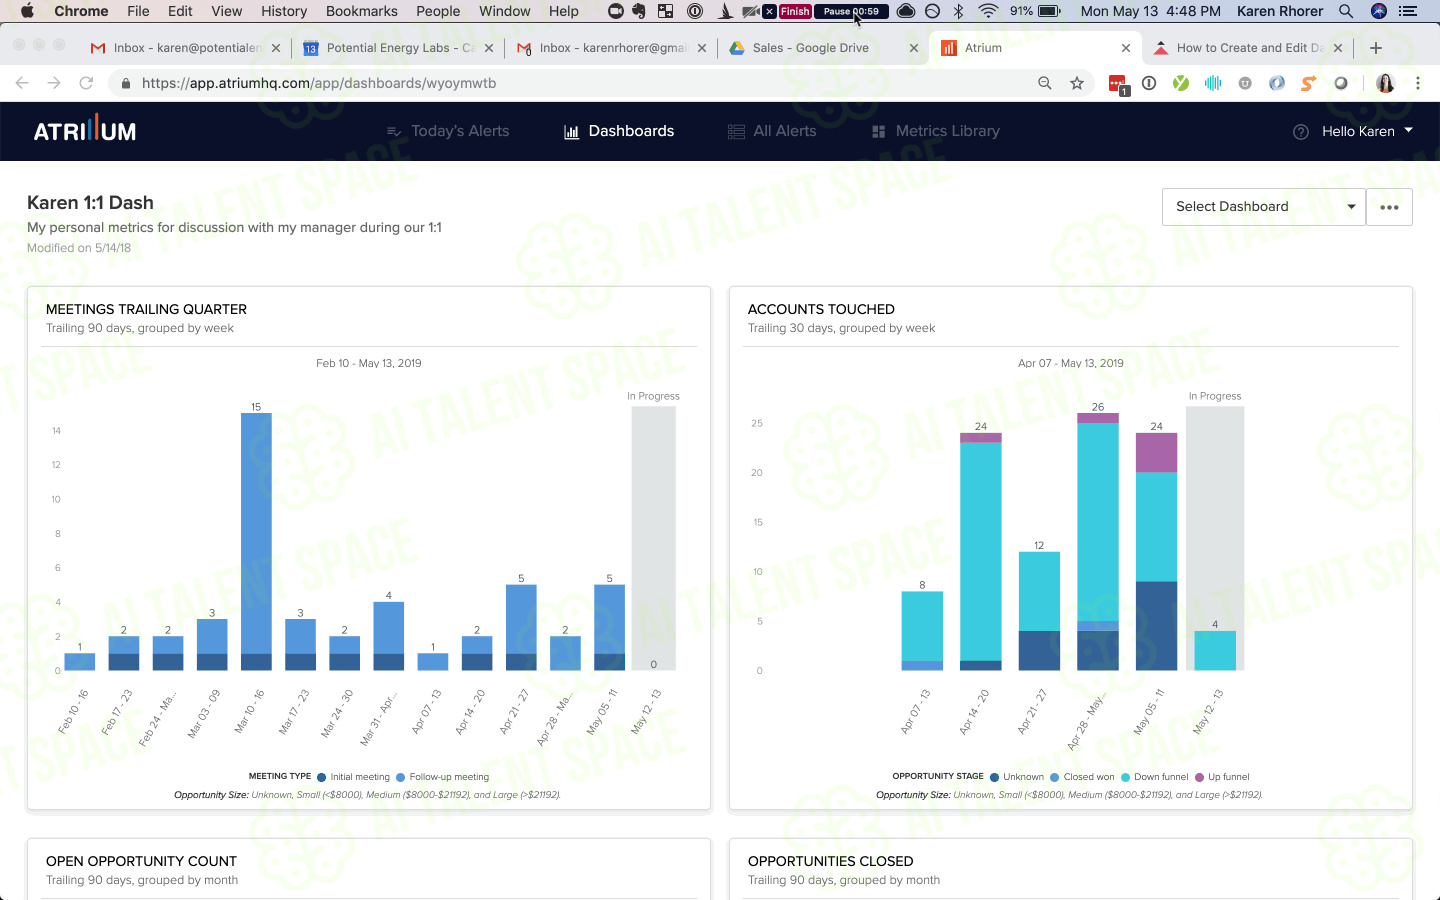This screenshot has height=900, width=1440.
Task: Open Spotlight search icon
Action: [x=1346, y=11]
